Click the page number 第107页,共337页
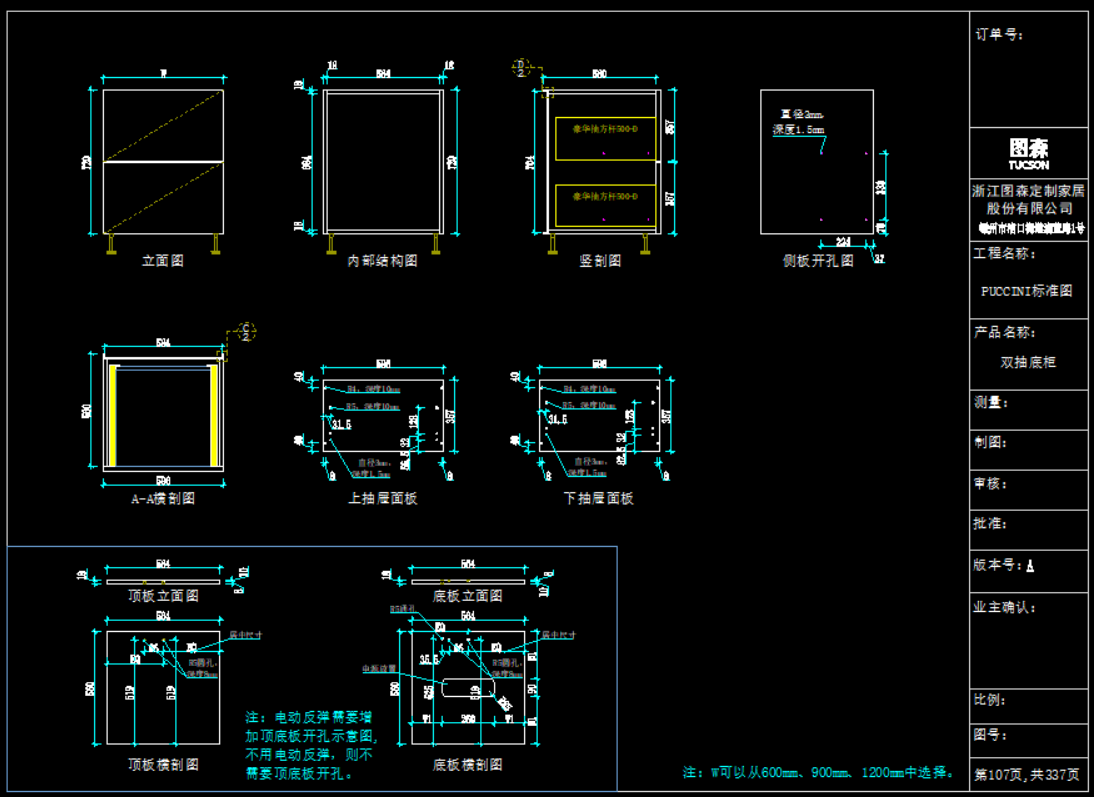 click(1027, 774)
